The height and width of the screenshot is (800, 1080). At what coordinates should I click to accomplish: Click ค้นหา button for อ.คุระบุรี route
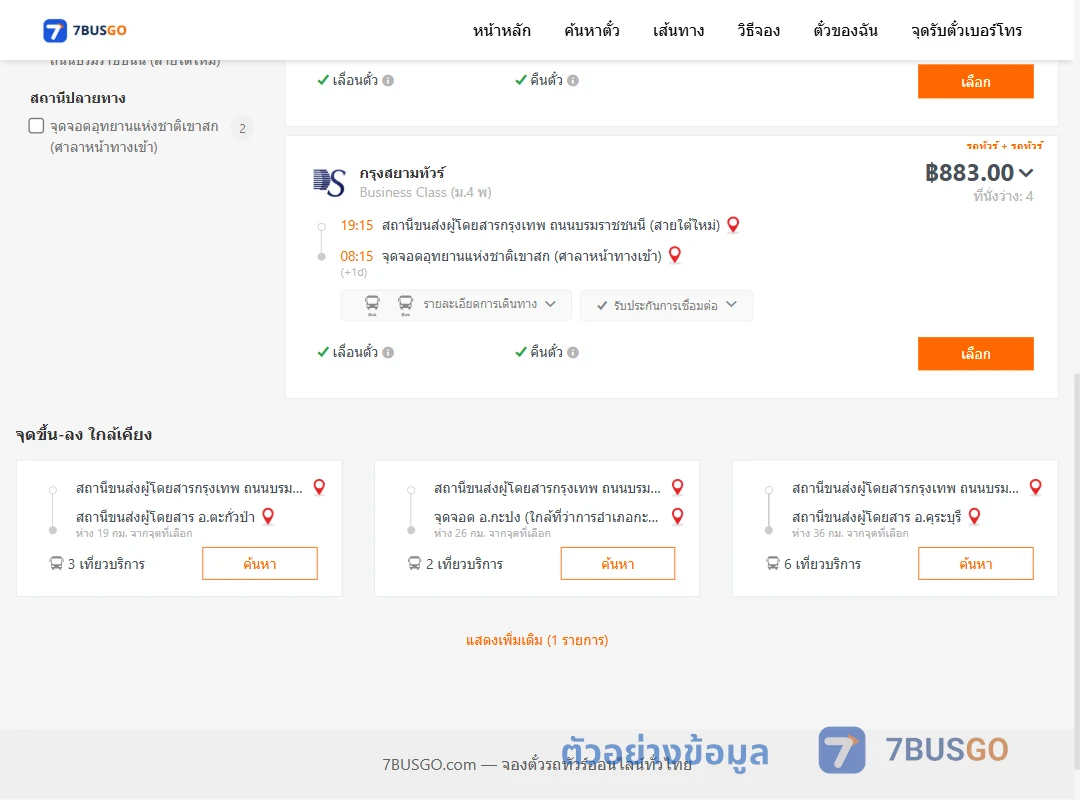click(x=975, y=564)
